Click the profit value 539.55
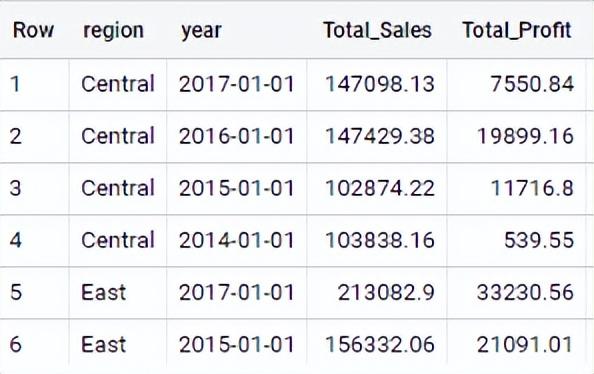594x374 pixels. (539, 240)
